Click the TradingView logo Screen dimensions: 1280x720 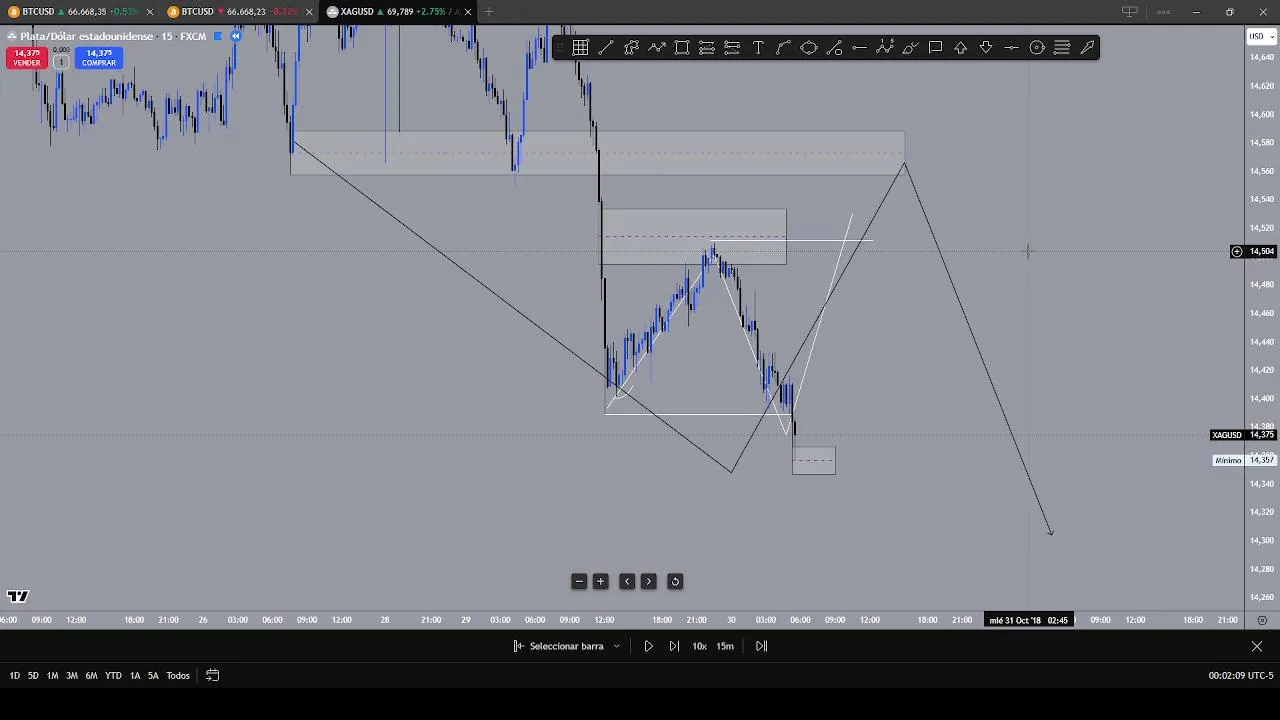click(18, 596)
